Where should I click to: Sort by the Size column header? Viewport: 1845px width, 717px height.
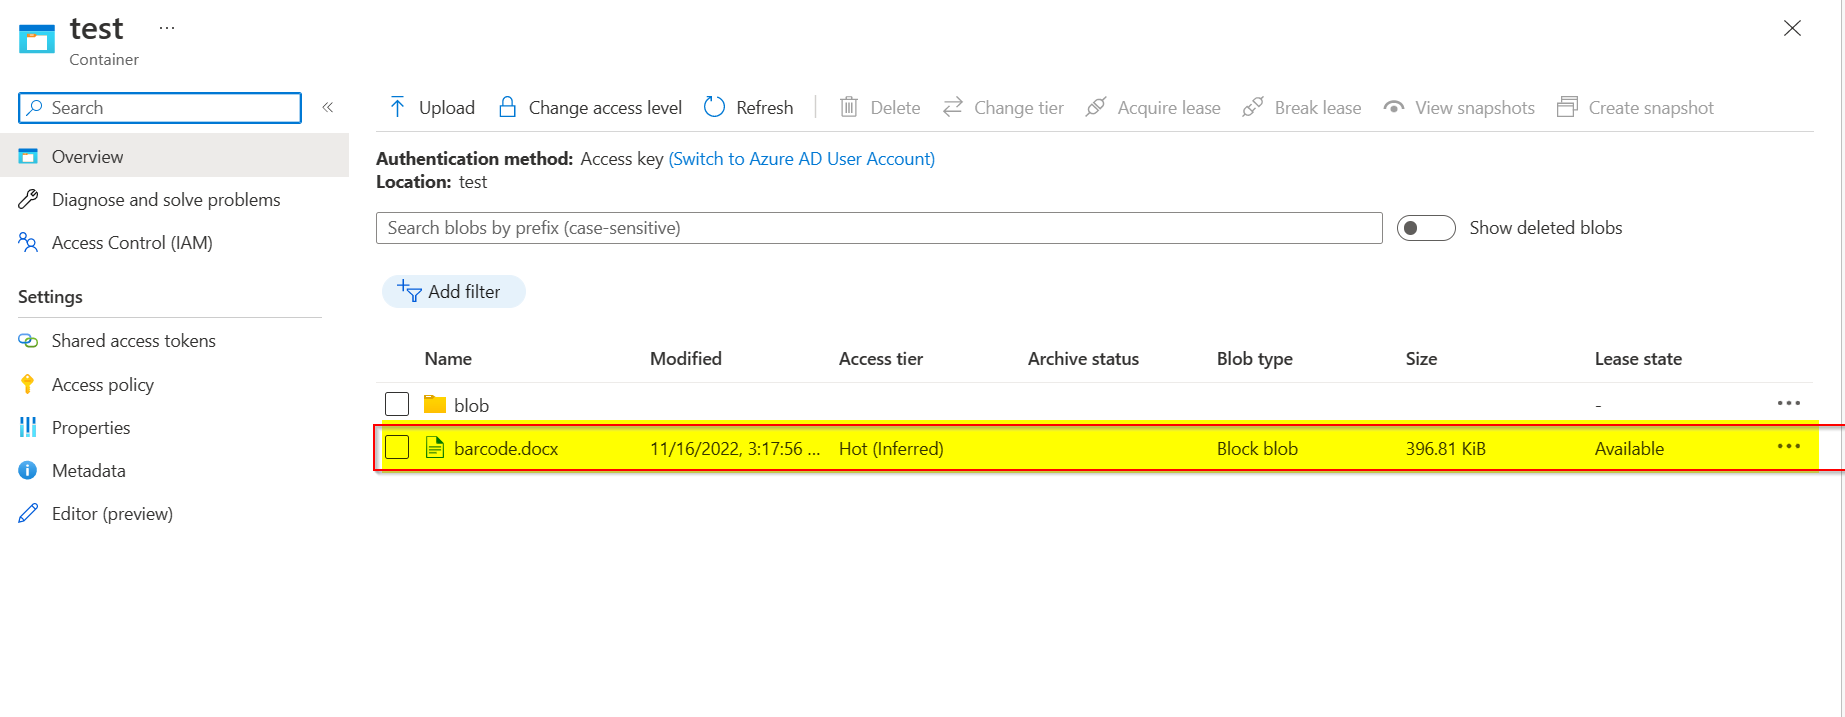(x=1421, y=359)
